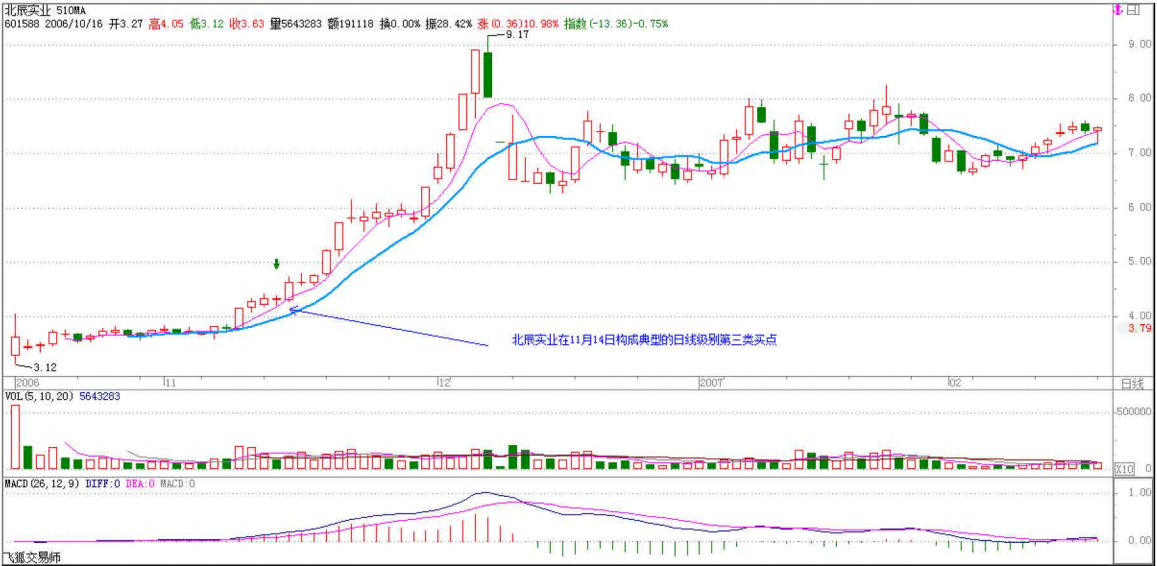
Task: Click the magenta up-down arrow icon
Action: pyautogui.click(x=1118, y=10)
